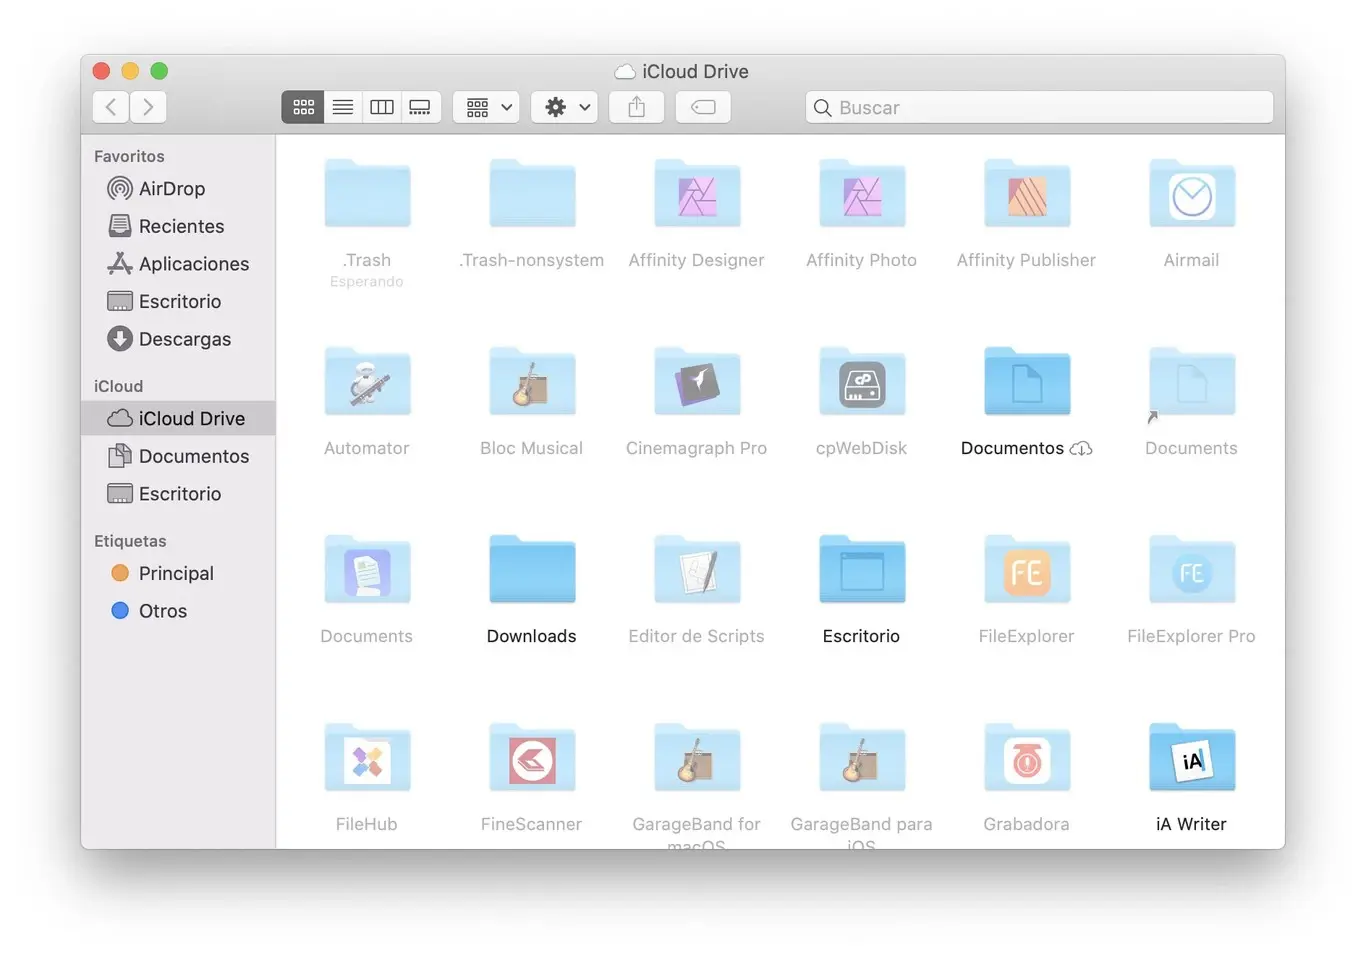This screenshot has width=1366, height=956.
Task: Select the Documents folder beside Downloads
Action: click(x=367, y=570)
